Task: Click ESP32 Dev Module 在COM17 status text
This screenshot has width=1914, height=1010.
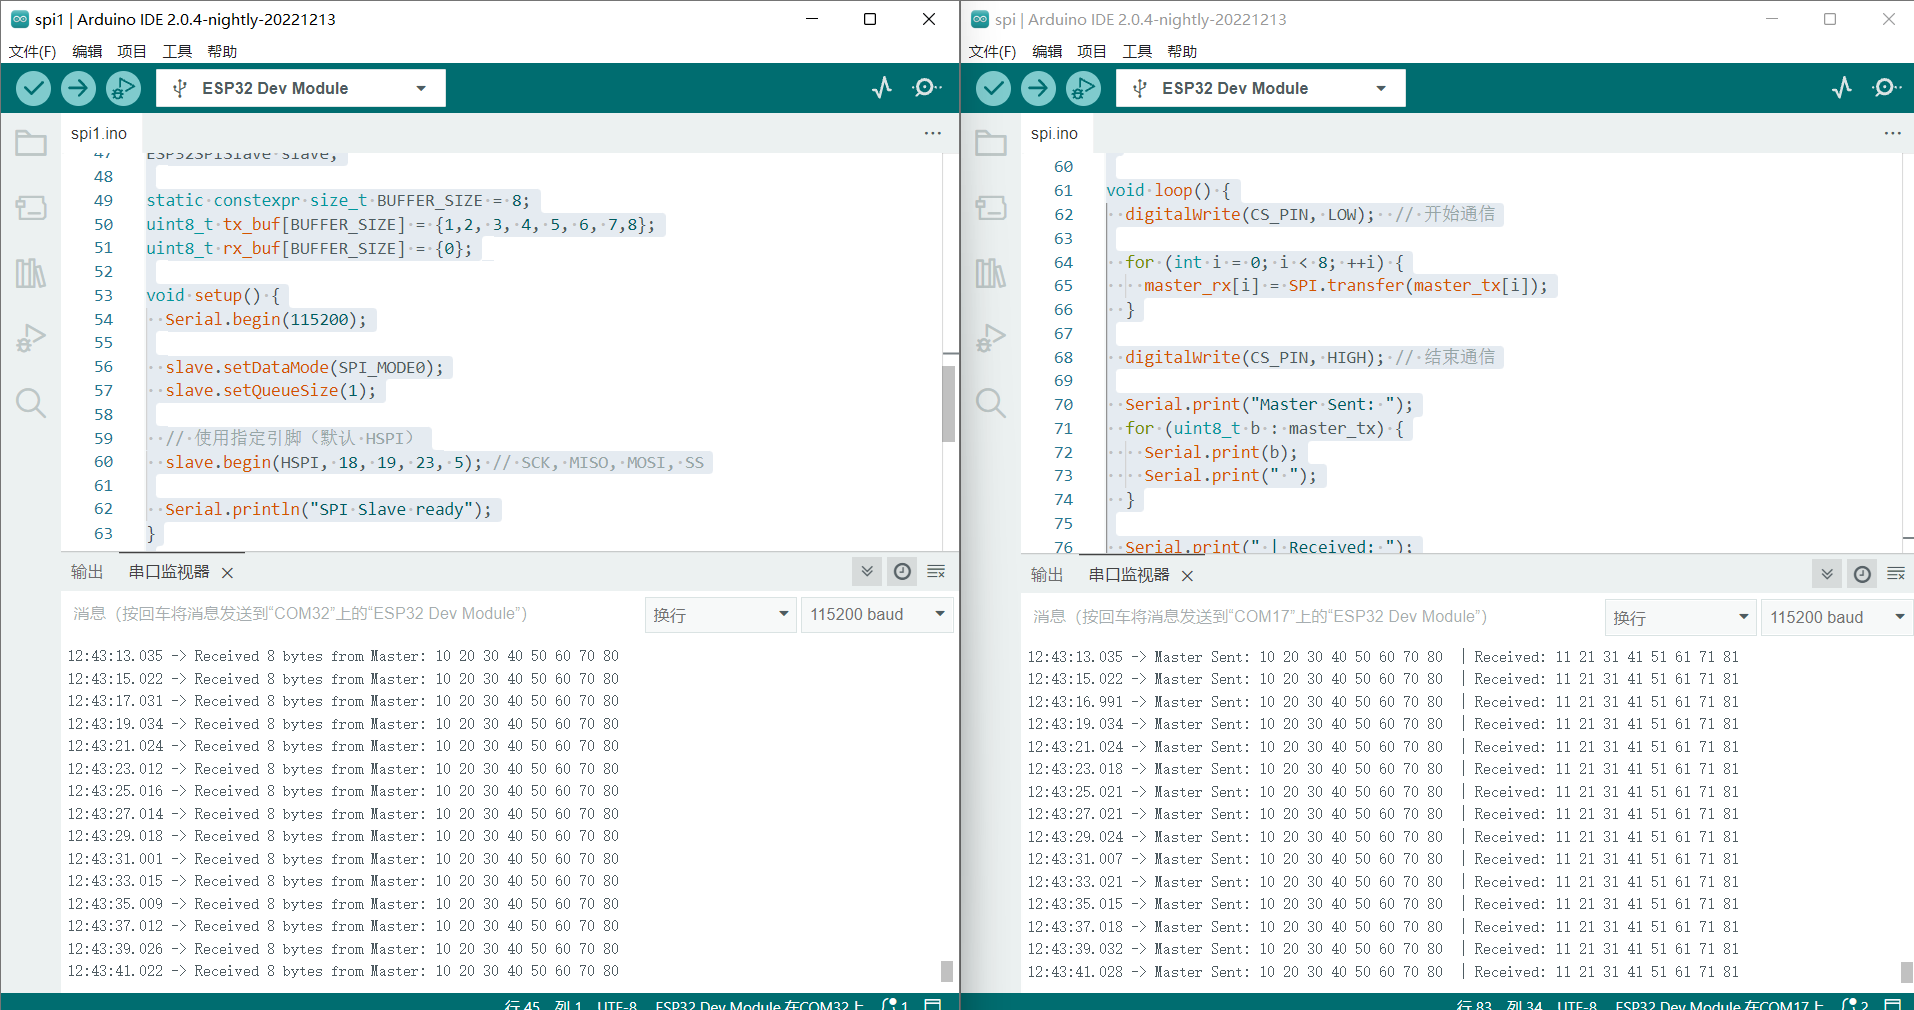Action: click(x=1720, y=1004)
